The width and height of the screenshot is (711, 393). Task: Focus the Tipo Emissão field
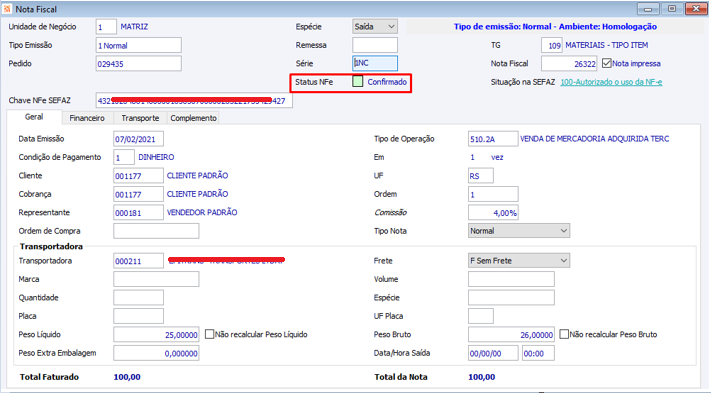[x=139, y=45]
